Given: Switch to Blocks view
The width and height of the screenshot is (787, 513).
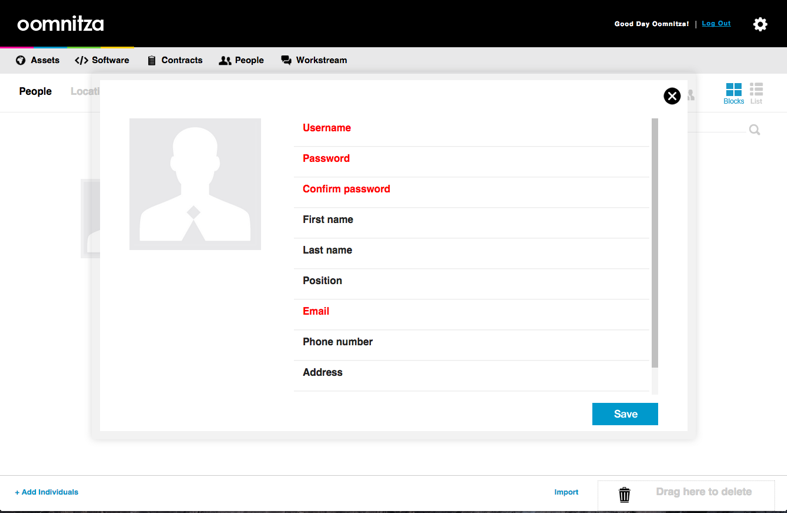Looking at the screenshot, I should point(733,94).
